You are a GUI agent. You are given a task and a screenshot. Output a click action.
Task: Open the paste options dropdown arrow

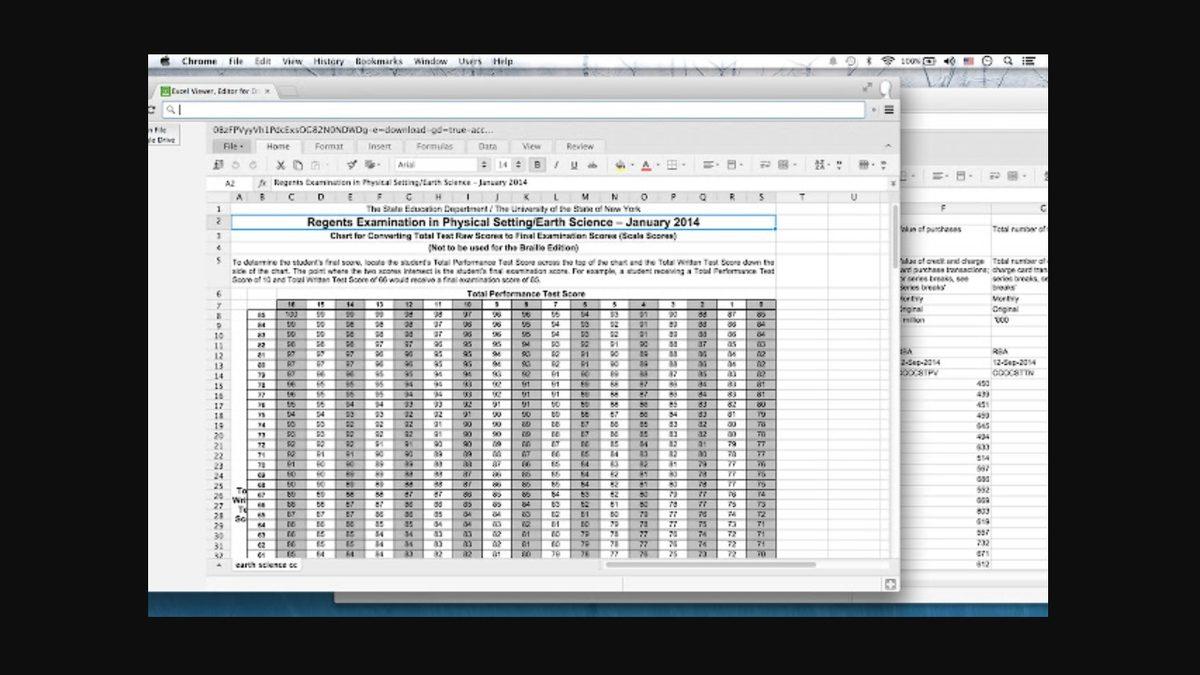[325, 163]
